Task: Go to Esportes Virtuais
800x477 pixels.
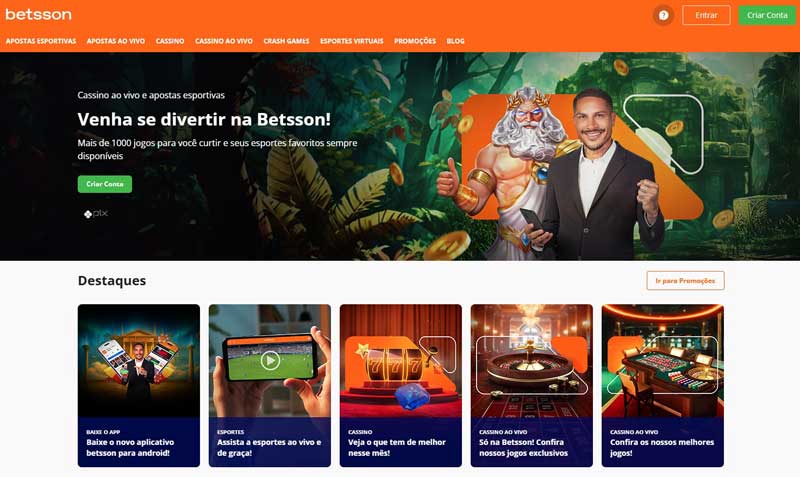Action: pos(352,41)
